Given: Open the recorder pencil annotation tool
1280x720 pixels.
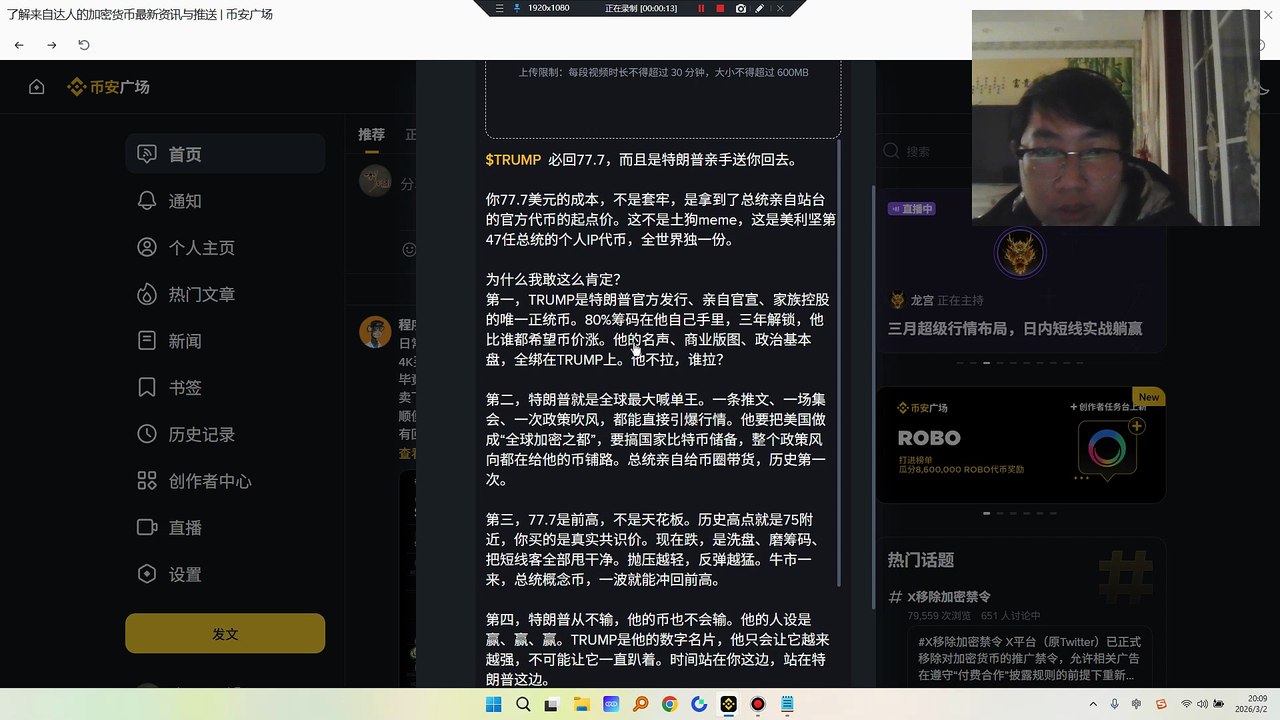Looking at the screenshot, I should click(760, 8).
